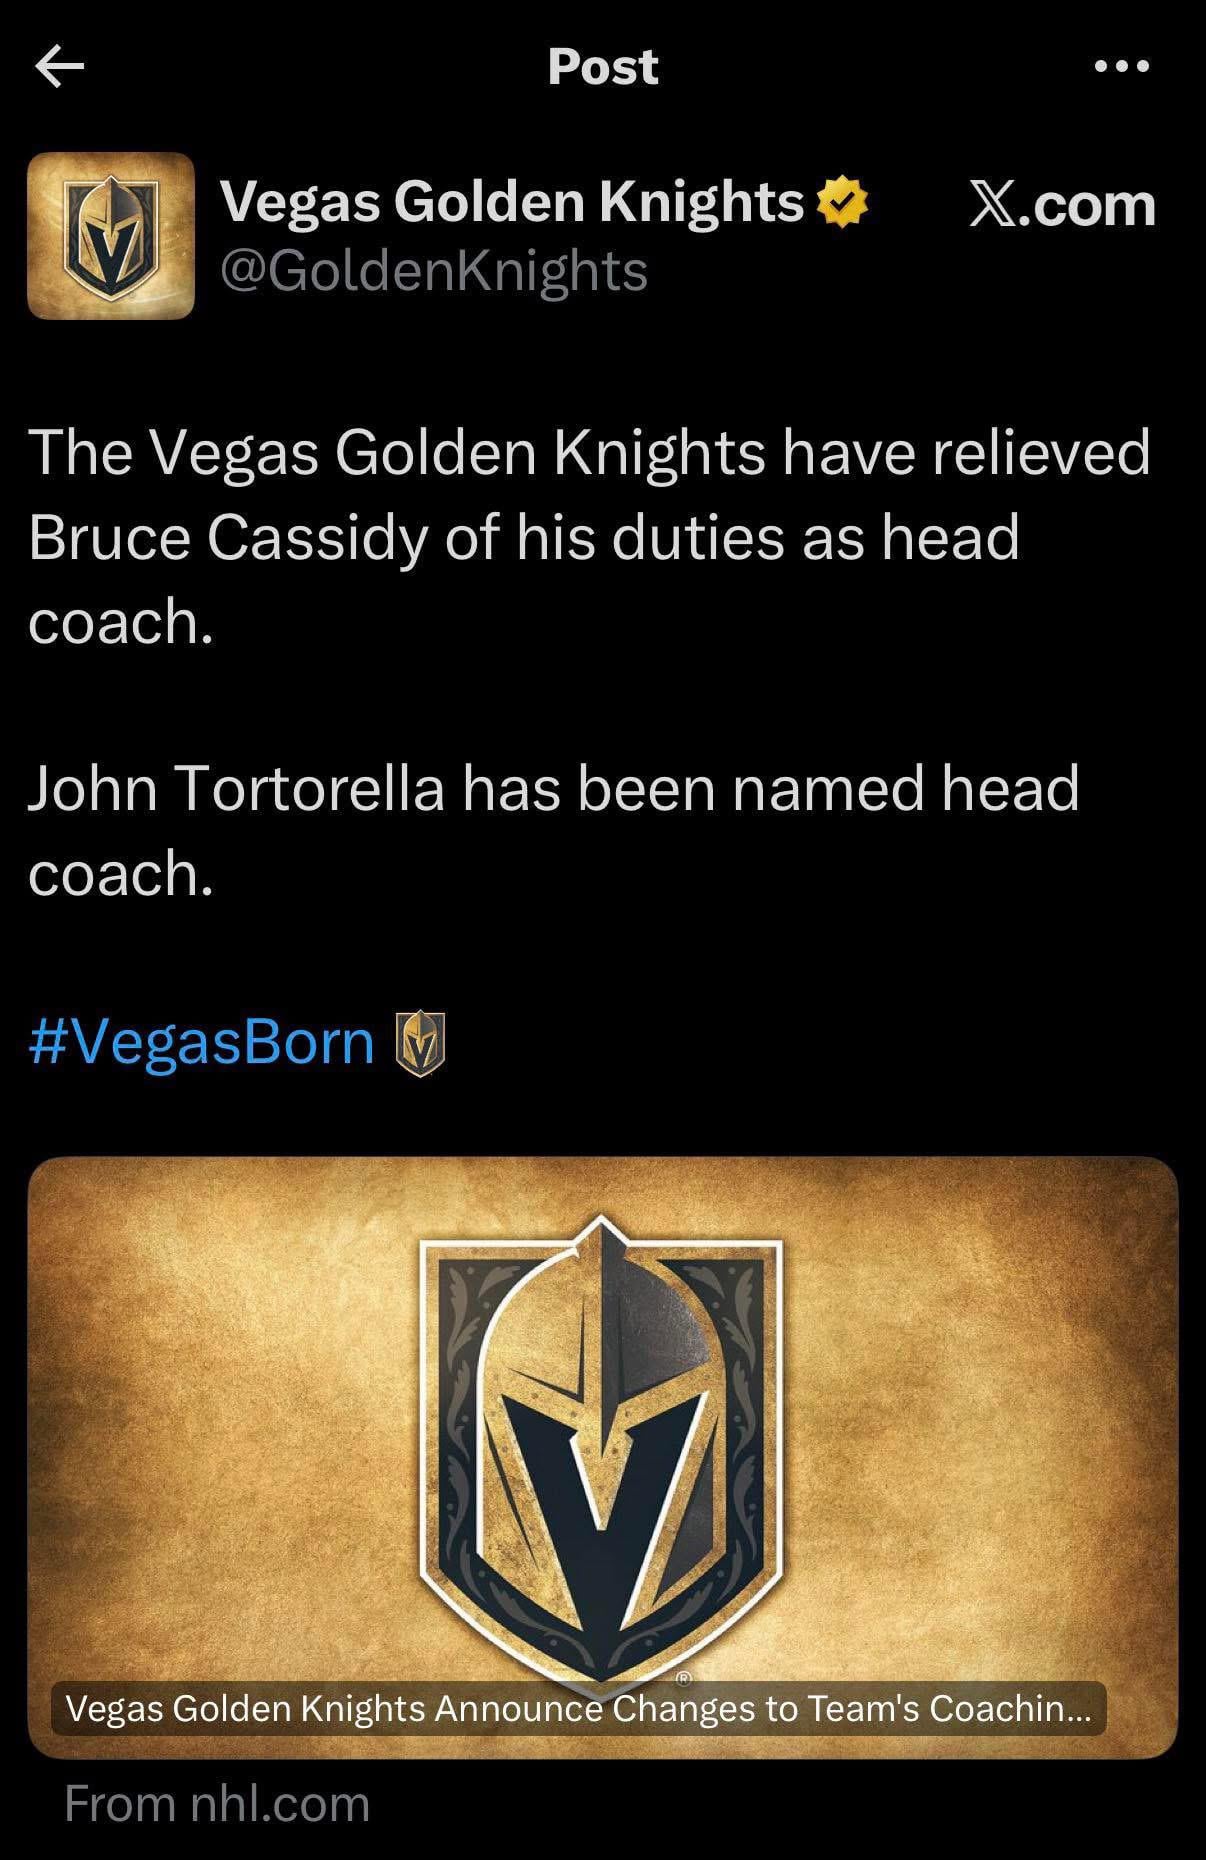1206x1860 pixels.
Task: Open the @GoldenKnights handle
Action: 433,271
